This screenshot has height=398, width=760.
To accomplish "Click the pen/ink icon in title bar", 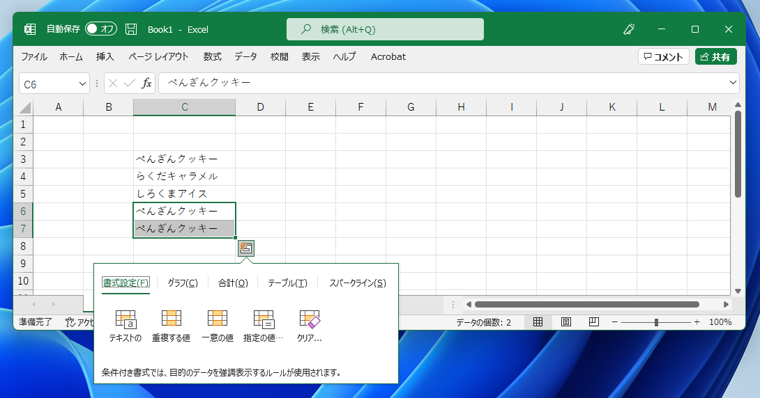I will click(629, 30).
